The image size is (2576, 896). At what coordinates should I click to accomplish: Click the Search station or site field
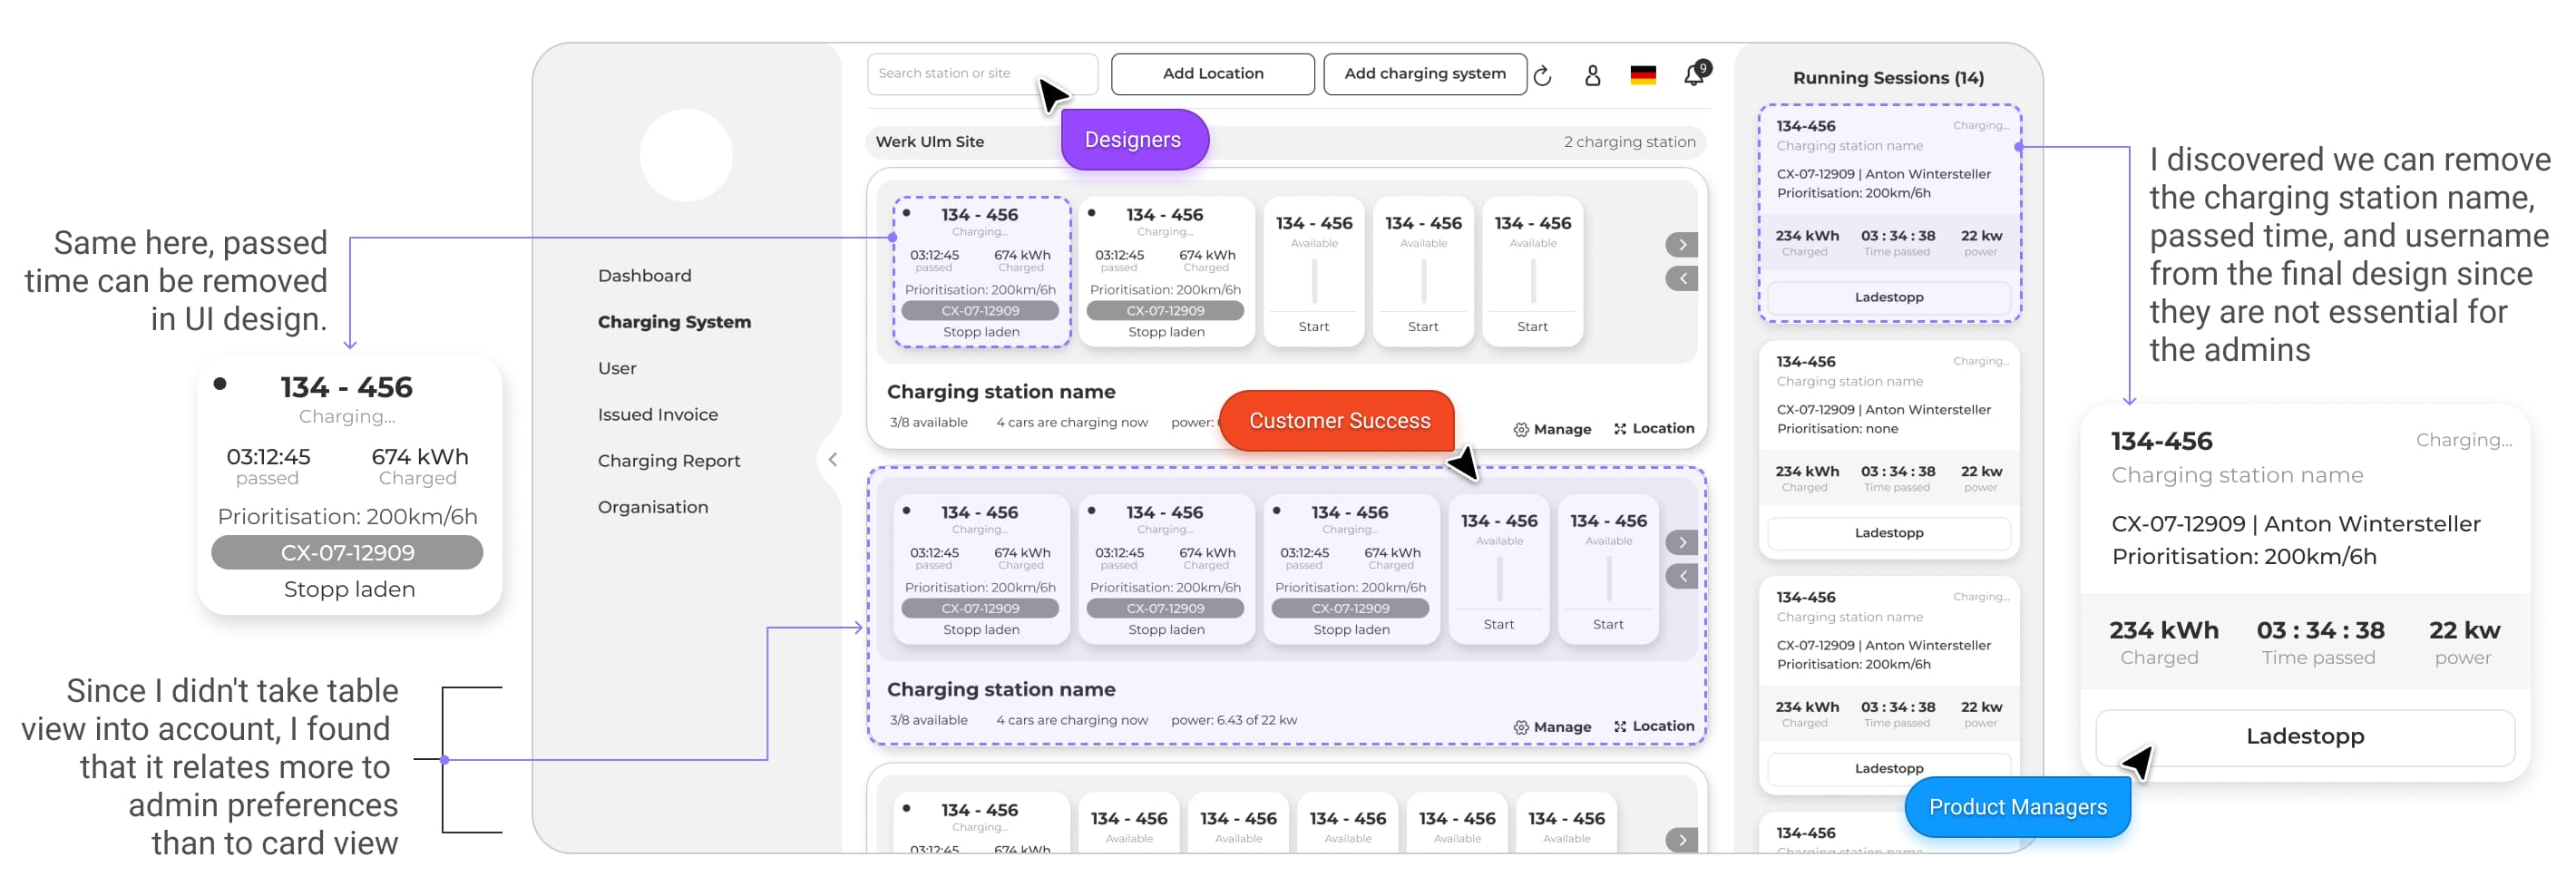click(950, 74)
